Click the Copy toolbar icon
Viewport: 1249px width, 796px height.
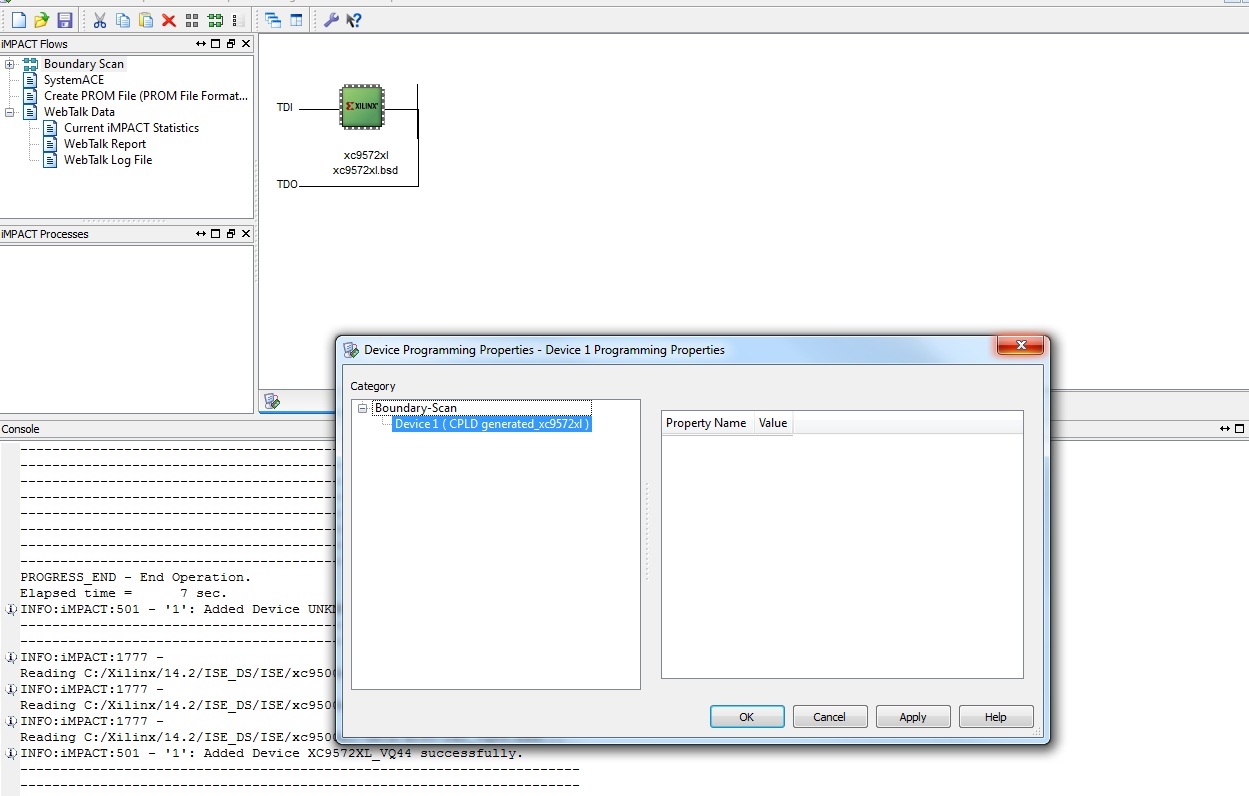[123, 20]
